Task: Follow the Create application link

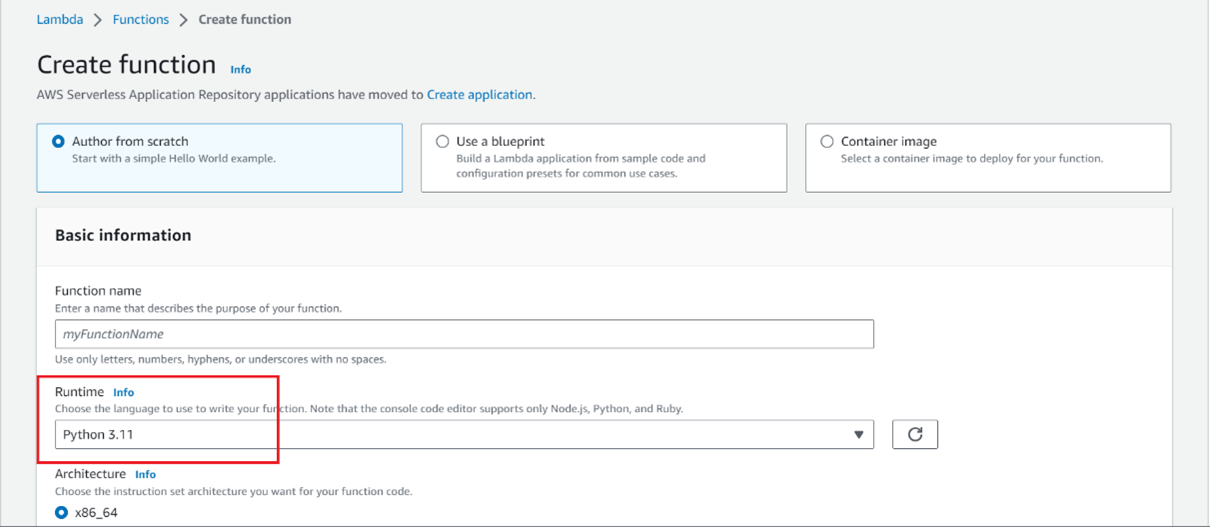Action: point(480,94)
